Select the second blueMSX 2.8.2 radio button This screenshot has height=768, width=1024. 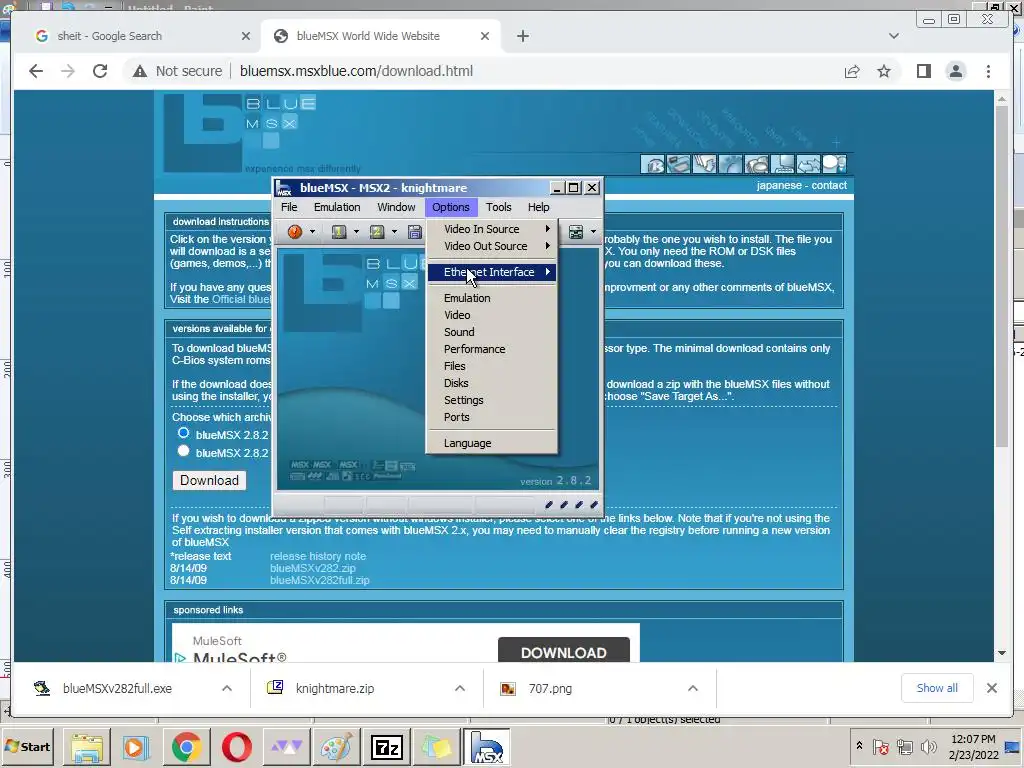click(184, 451)
